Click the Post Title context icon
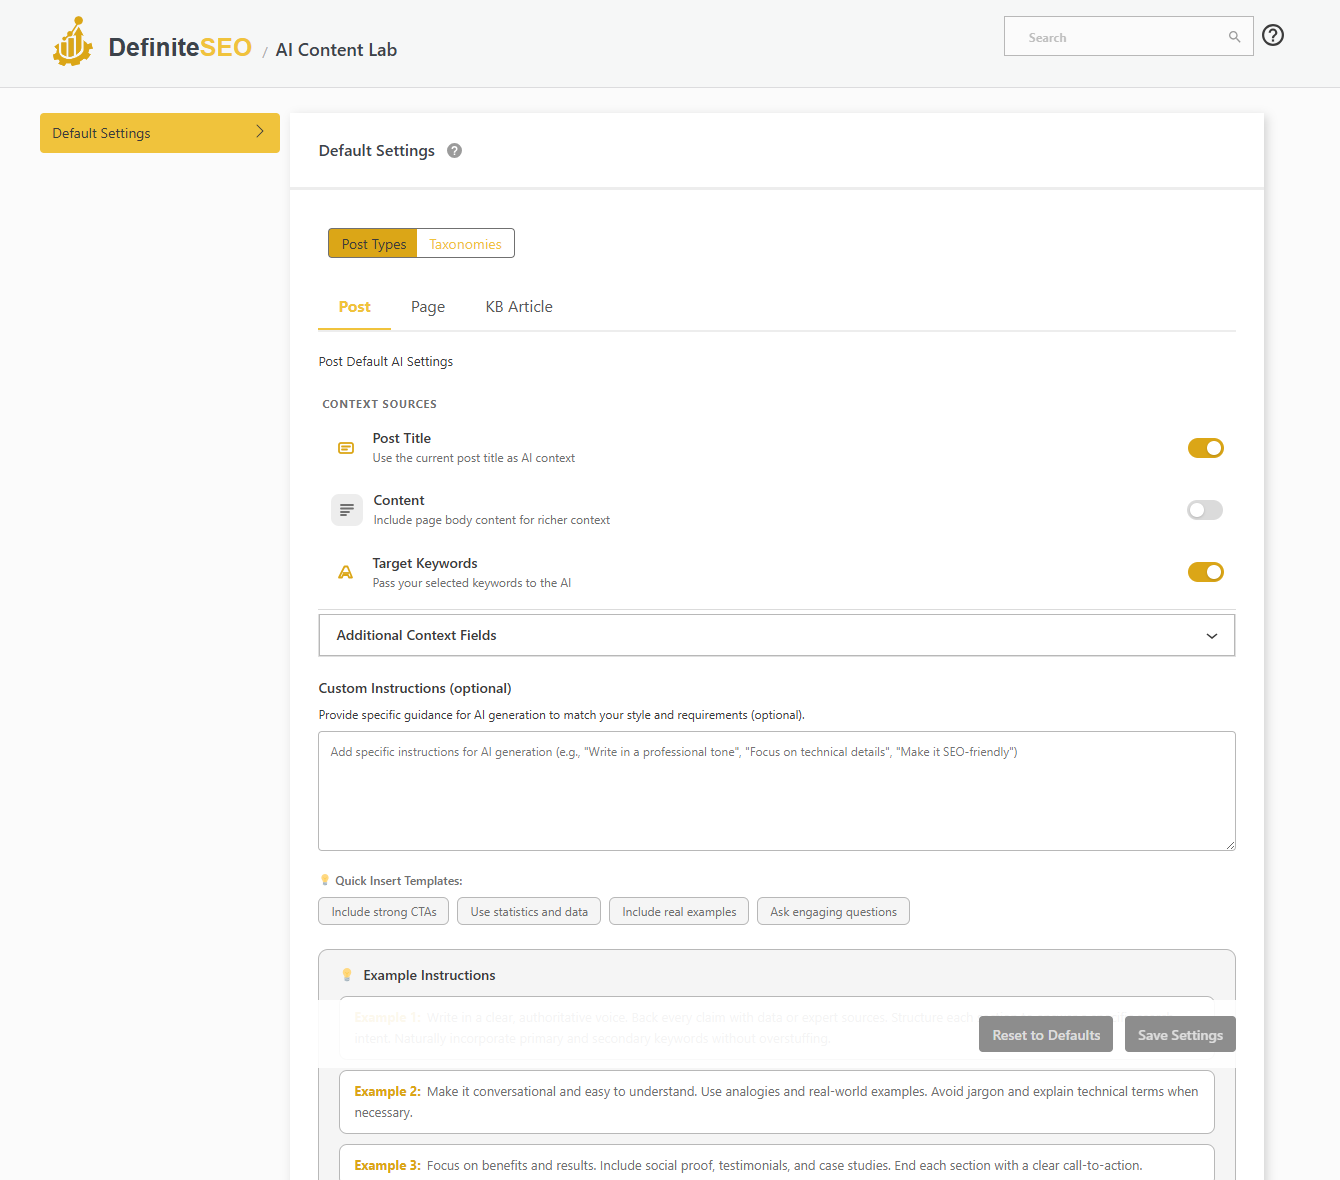This screenshot has height=1180, width=1340. pos(346,448)
